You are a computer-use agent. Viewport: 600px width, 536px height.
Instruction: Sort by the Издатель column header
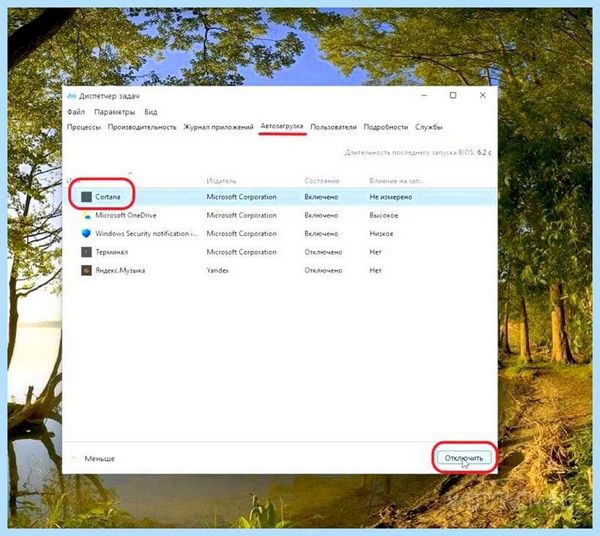(x=222, y=181)
